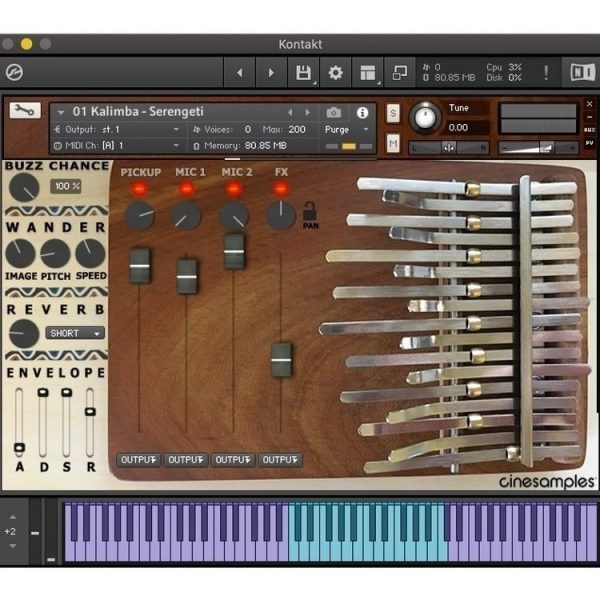
Task: Click the MIC 1 volume fader handle
Action: point(187,277)
